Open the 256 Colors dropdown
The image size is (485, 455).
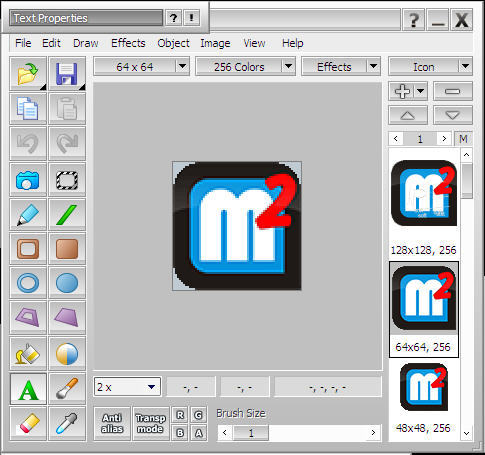pos(245,67)
